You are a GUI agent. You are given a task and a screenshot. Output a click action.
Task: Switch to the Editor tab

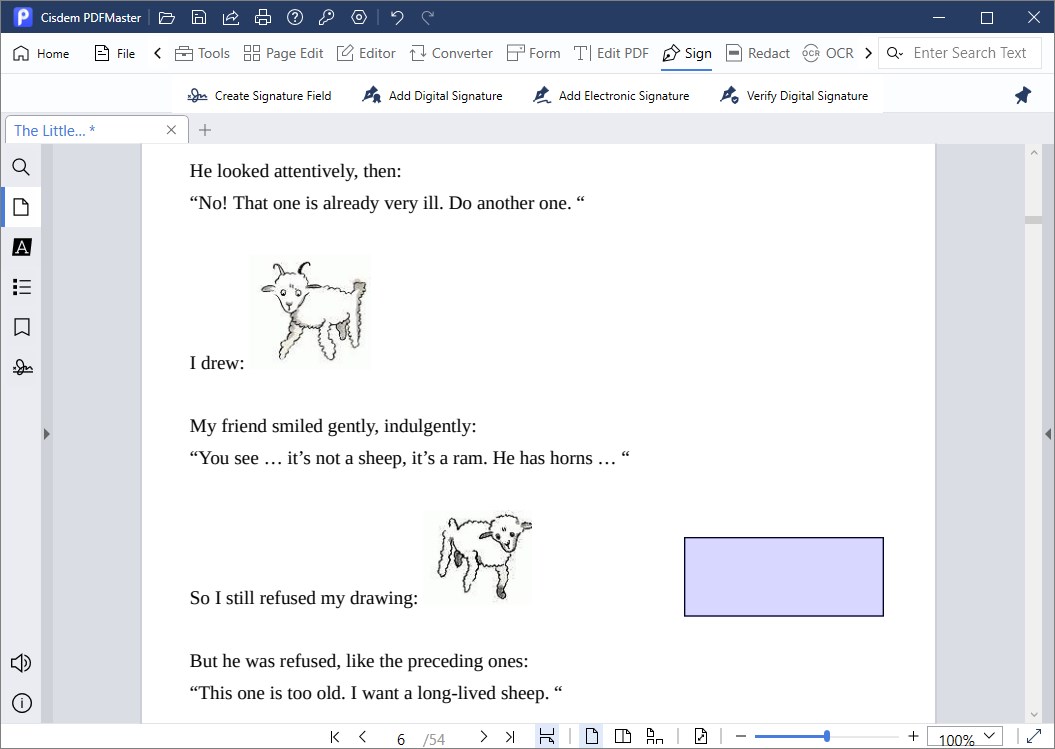click(366, 53)
